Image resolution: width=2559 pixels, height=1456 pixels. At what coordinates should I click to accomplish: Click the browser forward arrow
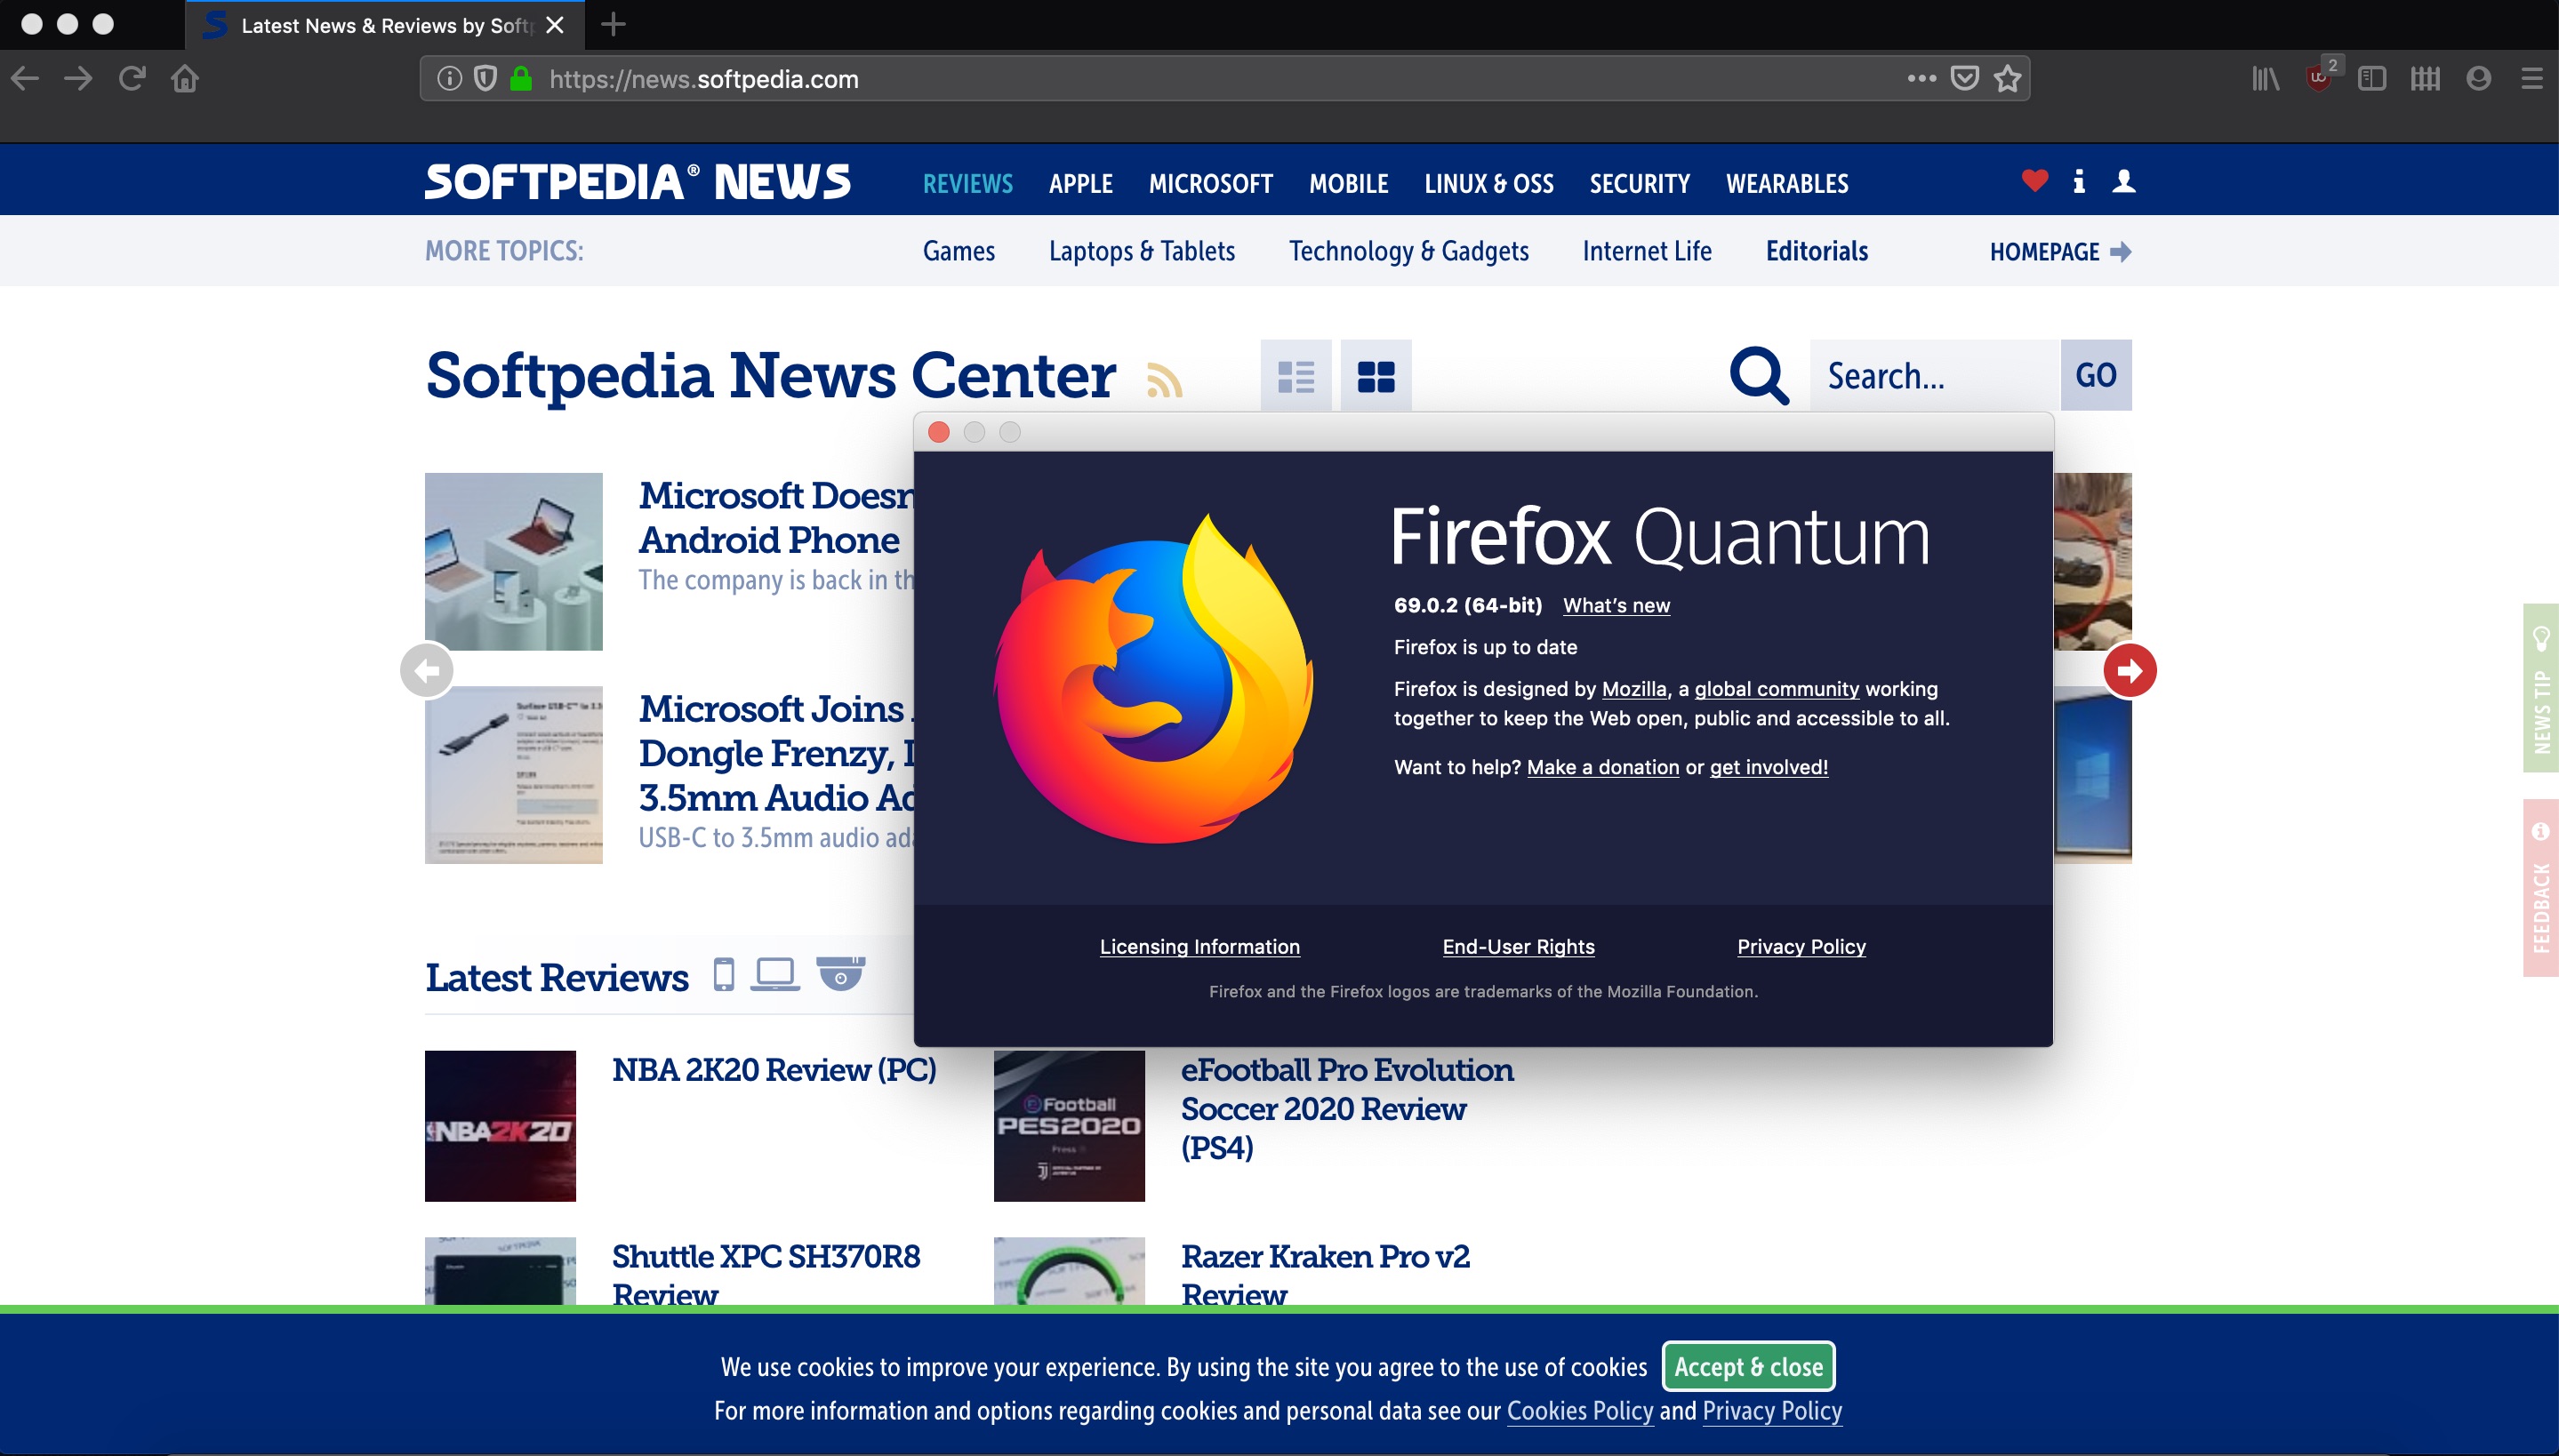pos(78,78)
